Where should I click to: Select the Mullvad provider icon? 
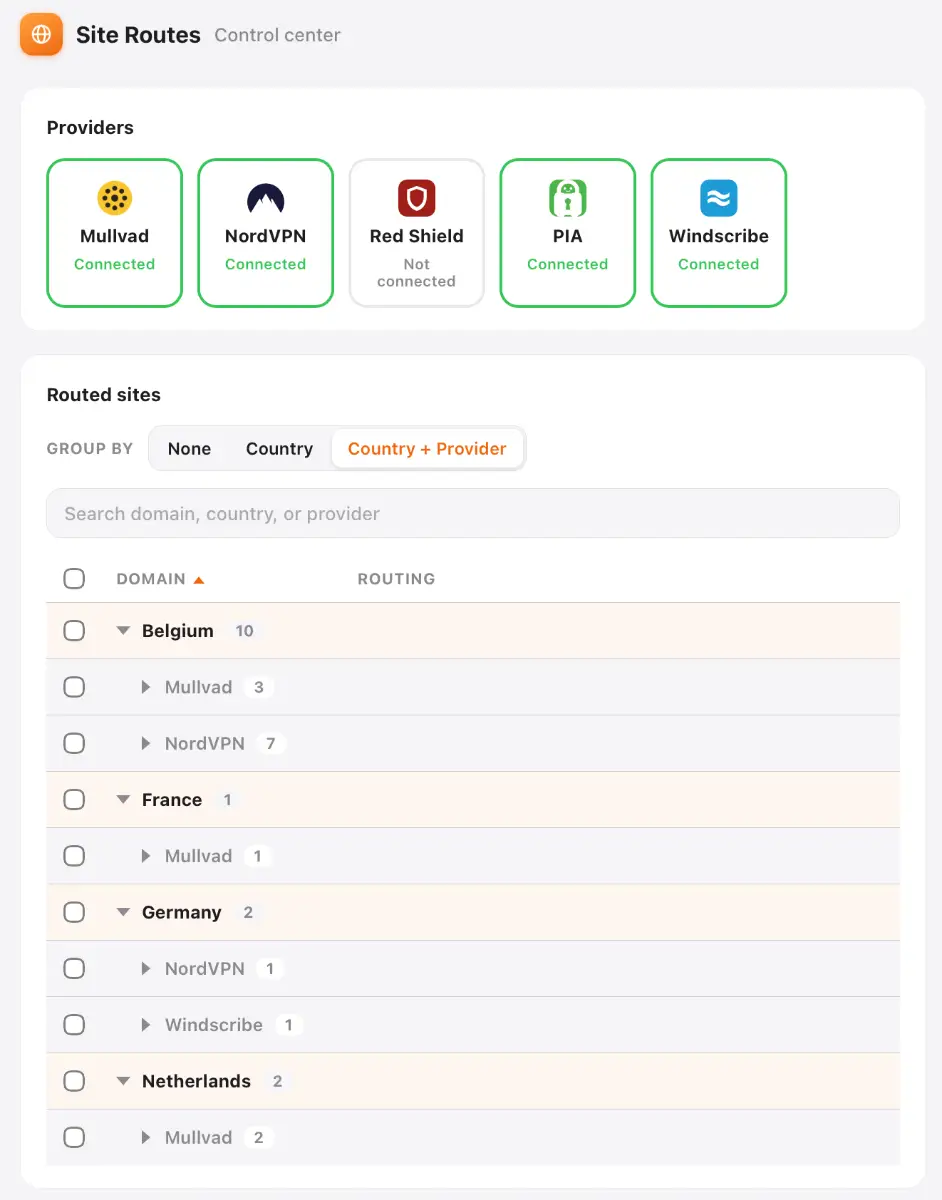[x=115, y=198]
